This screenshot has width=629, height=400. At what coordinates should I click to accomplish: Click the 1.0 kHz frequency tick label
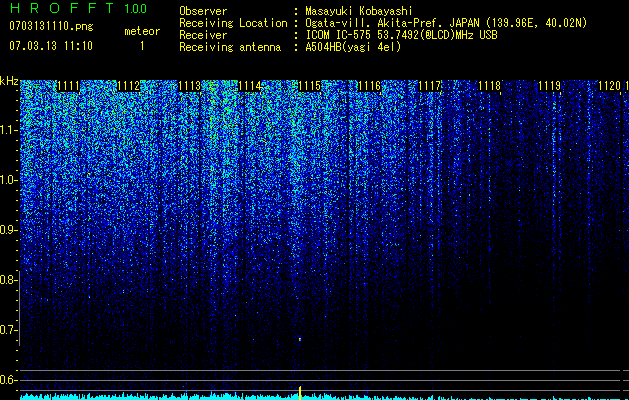(8, 180)
